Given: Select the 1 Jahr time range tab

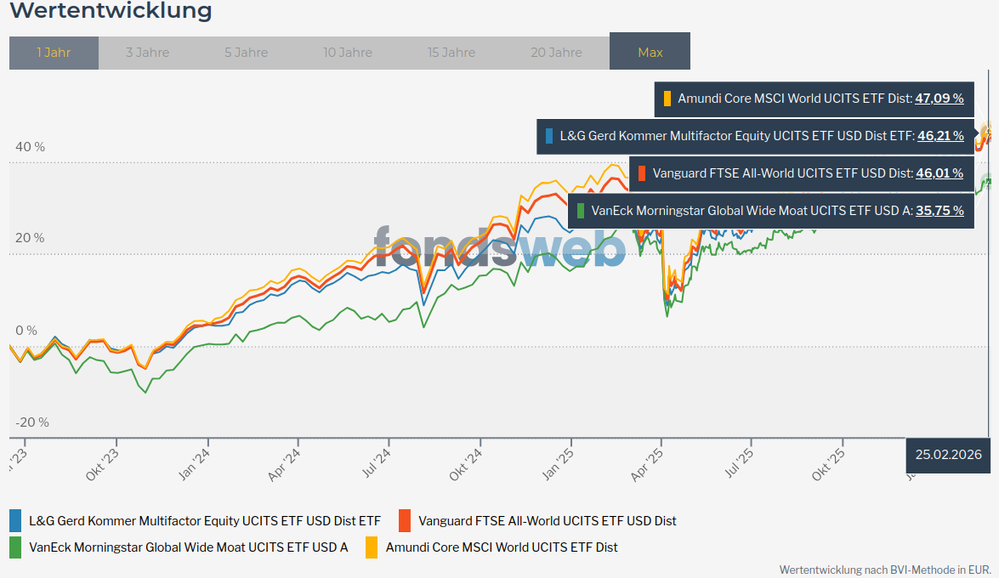Looking at the screenshot, I should coord(54,52).
